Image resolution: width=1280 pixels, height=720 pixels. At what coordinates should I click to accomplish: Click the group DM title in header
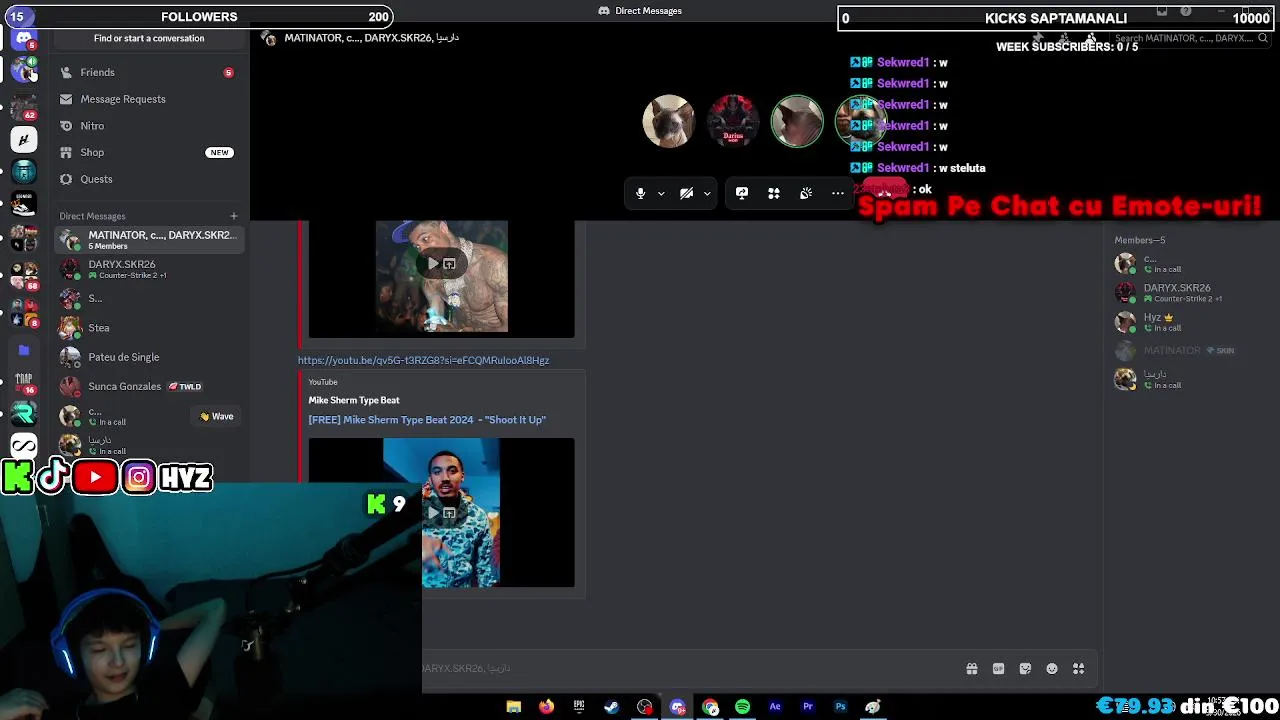pos(371,38)
